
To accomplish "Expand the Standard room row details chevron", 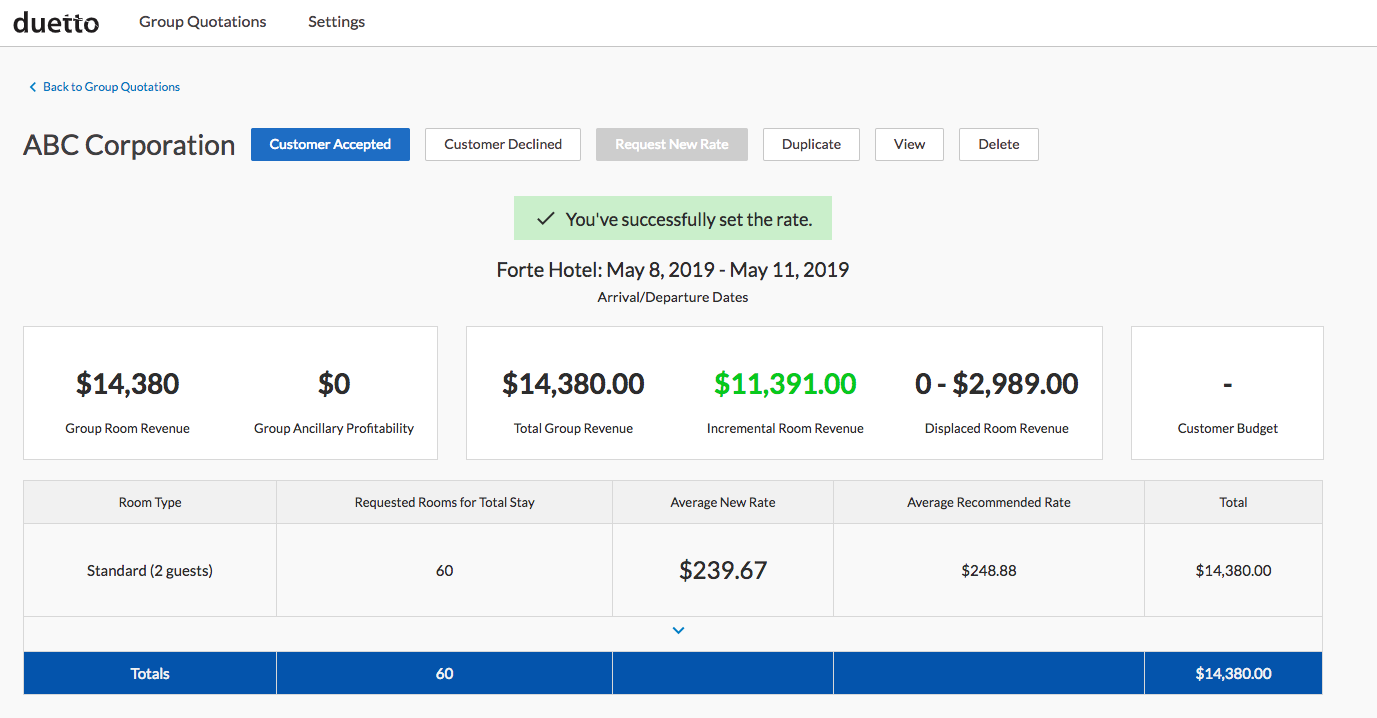I will click(678, 631).
